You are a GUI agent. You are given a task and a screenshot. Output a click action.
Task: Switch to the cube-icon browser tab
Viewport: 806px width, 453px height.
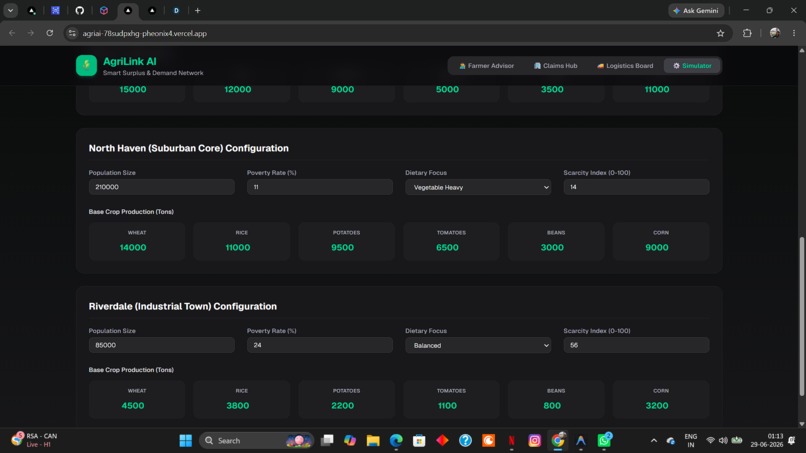coord(104,10)
